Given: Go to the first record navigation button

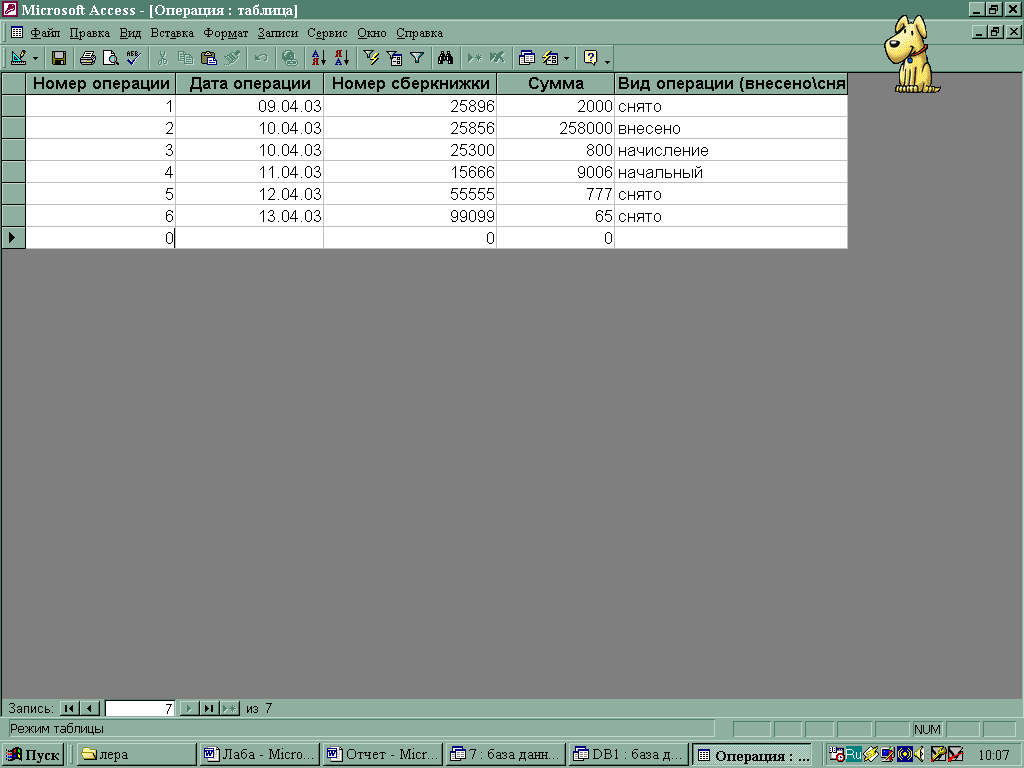Looking at the screenshot, I should point(69,708).
